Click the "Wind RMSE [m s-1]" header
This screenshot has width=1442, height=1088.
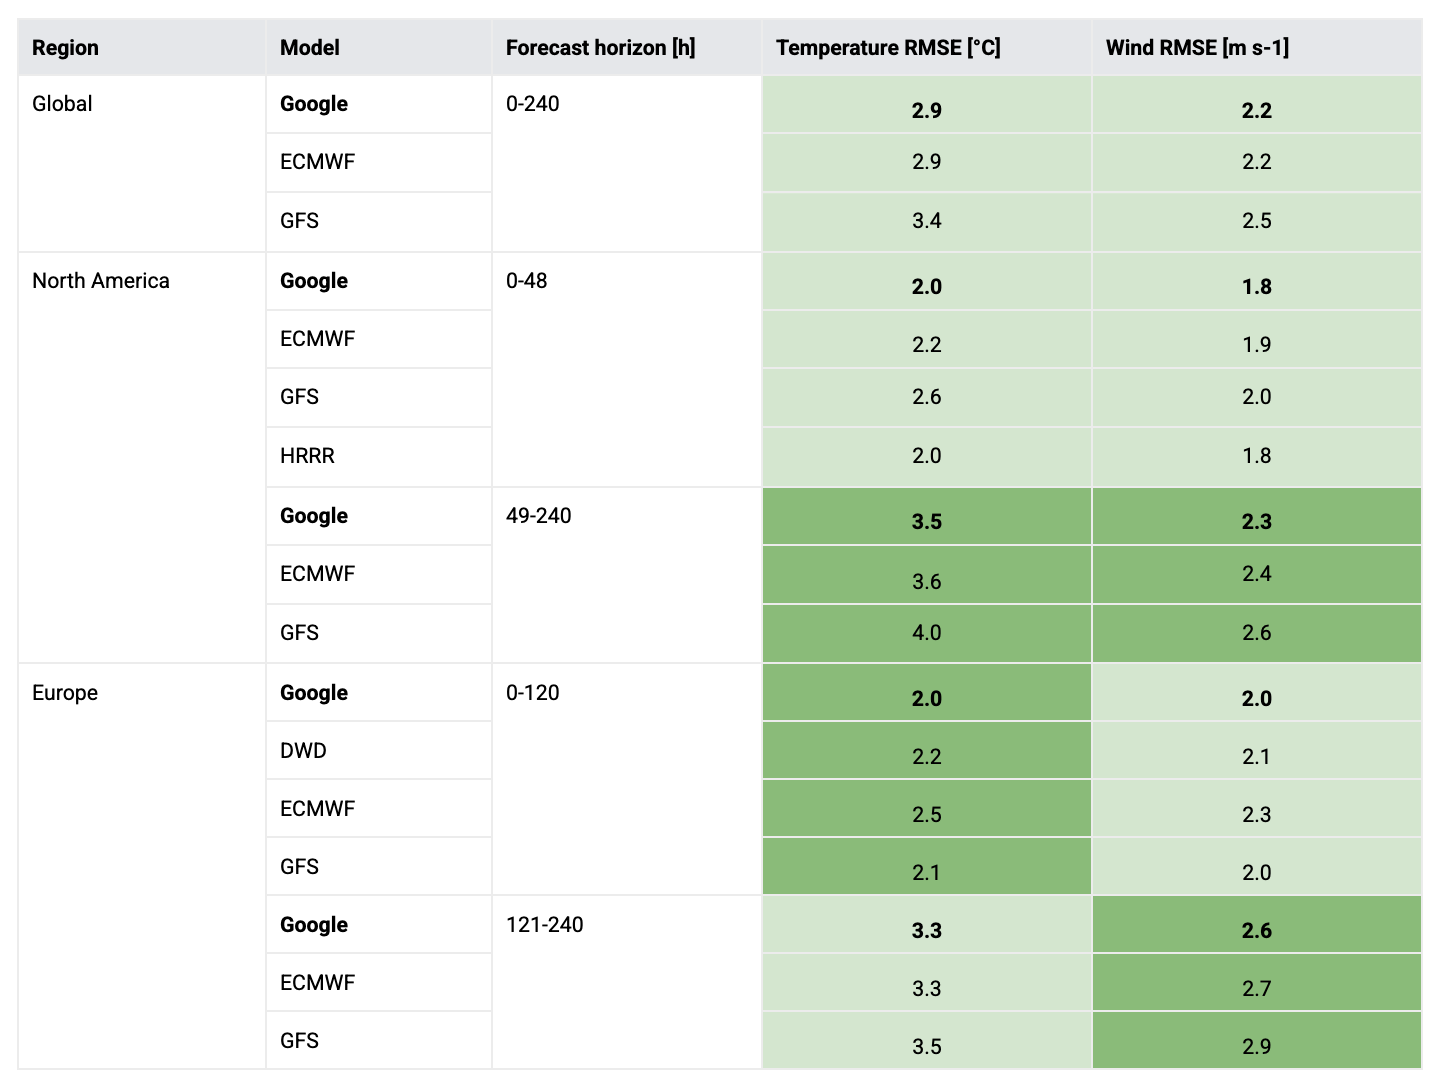[x=1197, y=47]
